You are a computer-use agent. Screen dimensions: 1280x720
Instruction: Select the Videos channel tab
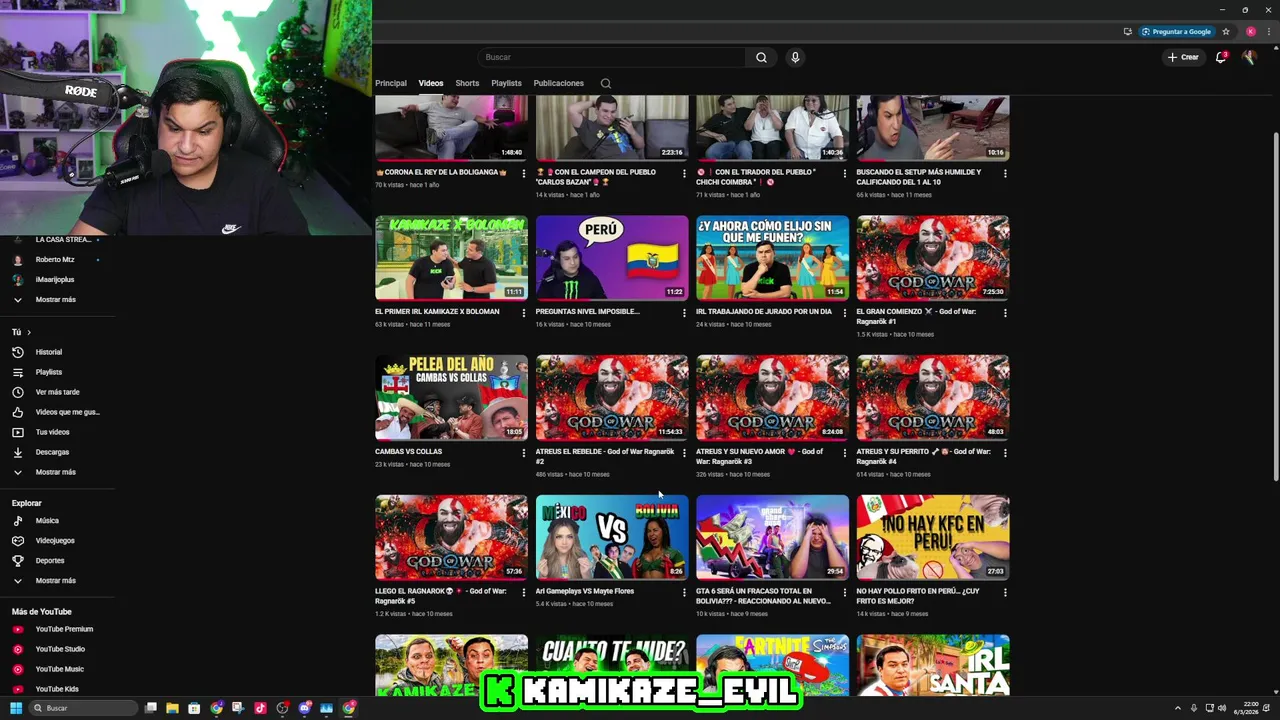(x=431, y=83)
